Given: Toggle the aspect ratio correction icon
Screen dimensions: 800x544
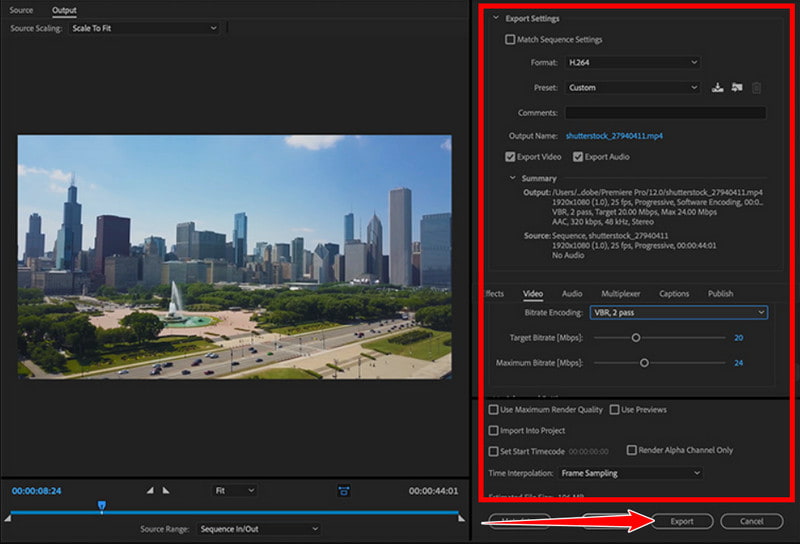Looking at the screenshot, I should tap(344, 491).
